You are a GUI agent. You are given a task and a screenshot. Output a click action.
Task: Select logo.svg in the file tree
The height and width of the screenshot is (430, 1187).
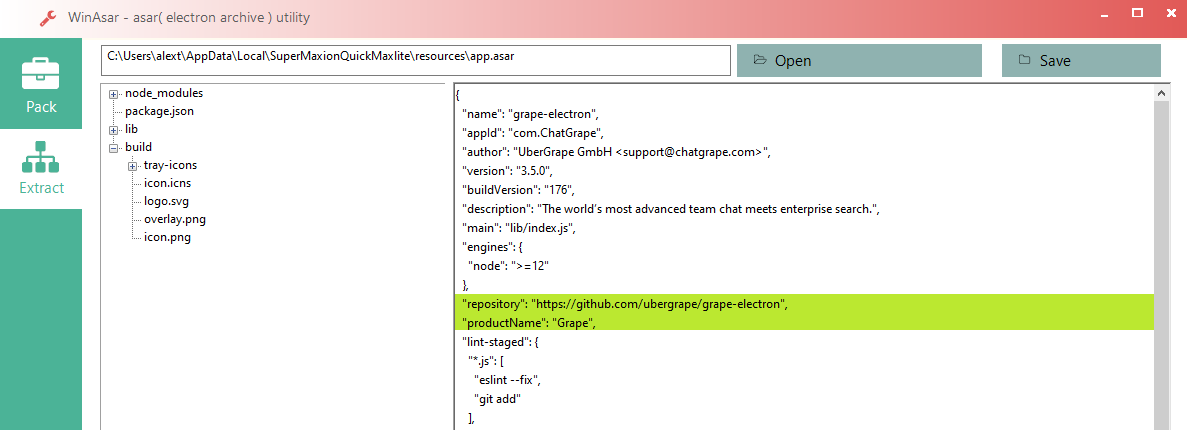[x=166, y=202]
